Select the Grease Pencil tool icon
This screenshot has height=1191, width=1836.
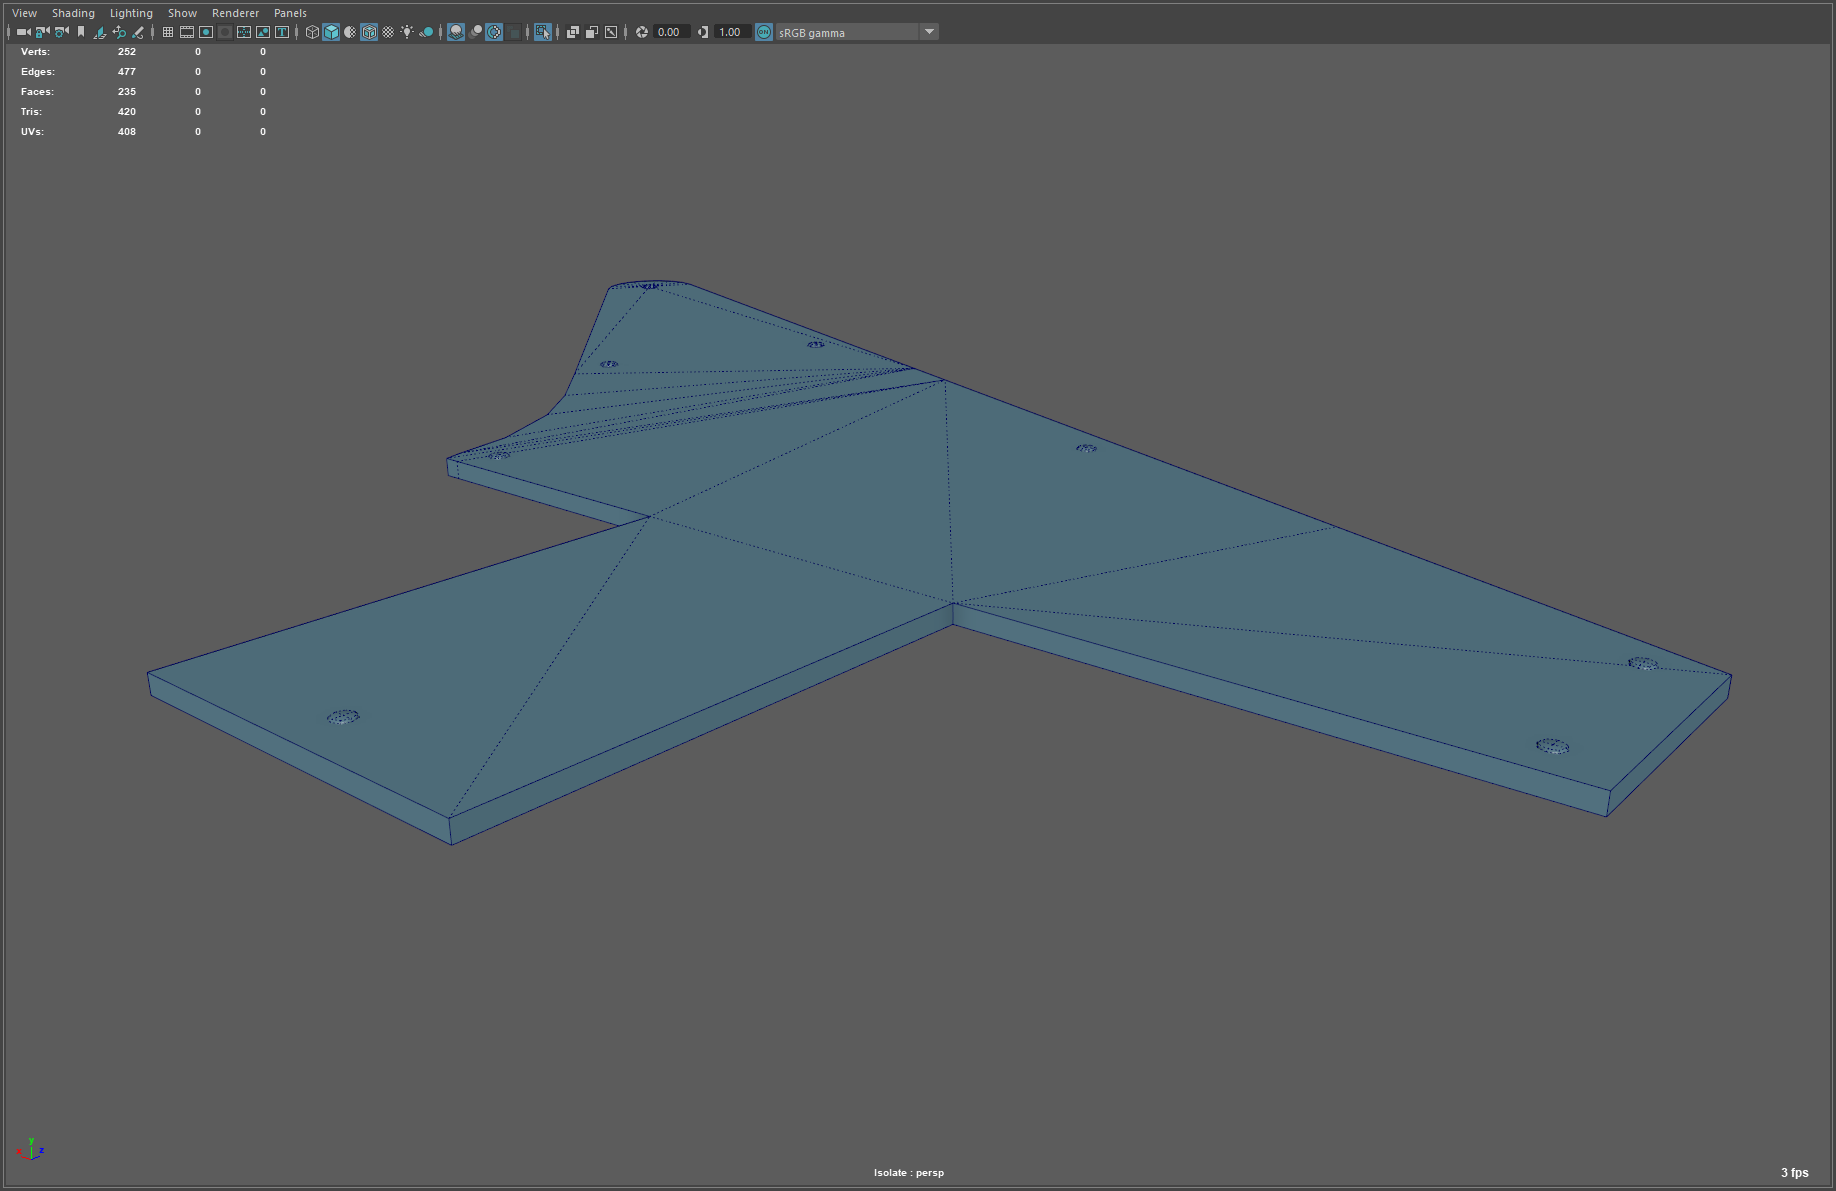(x=138, y=32)
